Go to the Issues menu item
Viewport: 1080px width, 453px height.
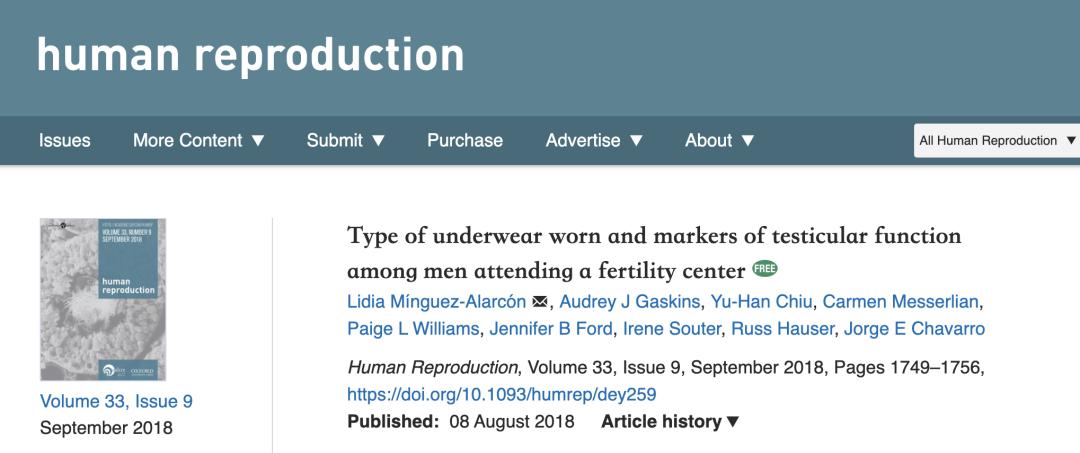[x=65, y=140]
